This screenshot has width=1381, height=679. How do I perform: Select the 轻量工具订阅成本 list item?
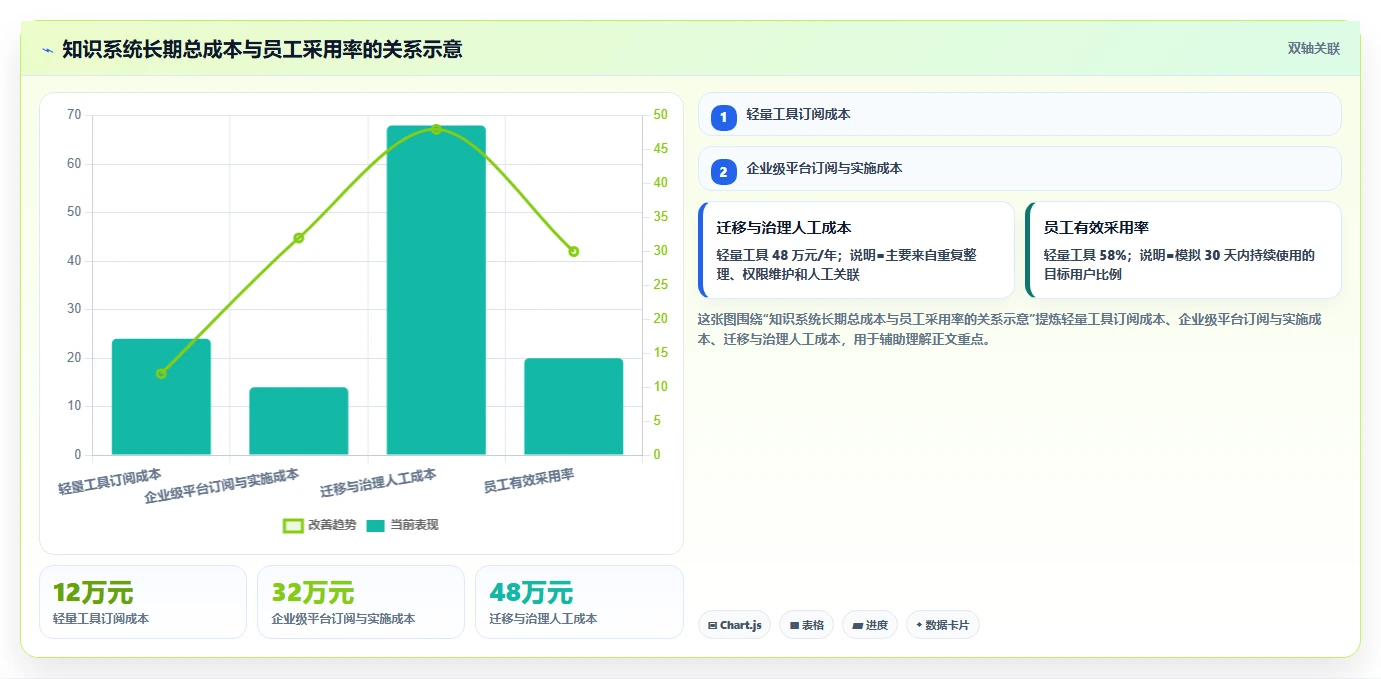[1019, 114]
